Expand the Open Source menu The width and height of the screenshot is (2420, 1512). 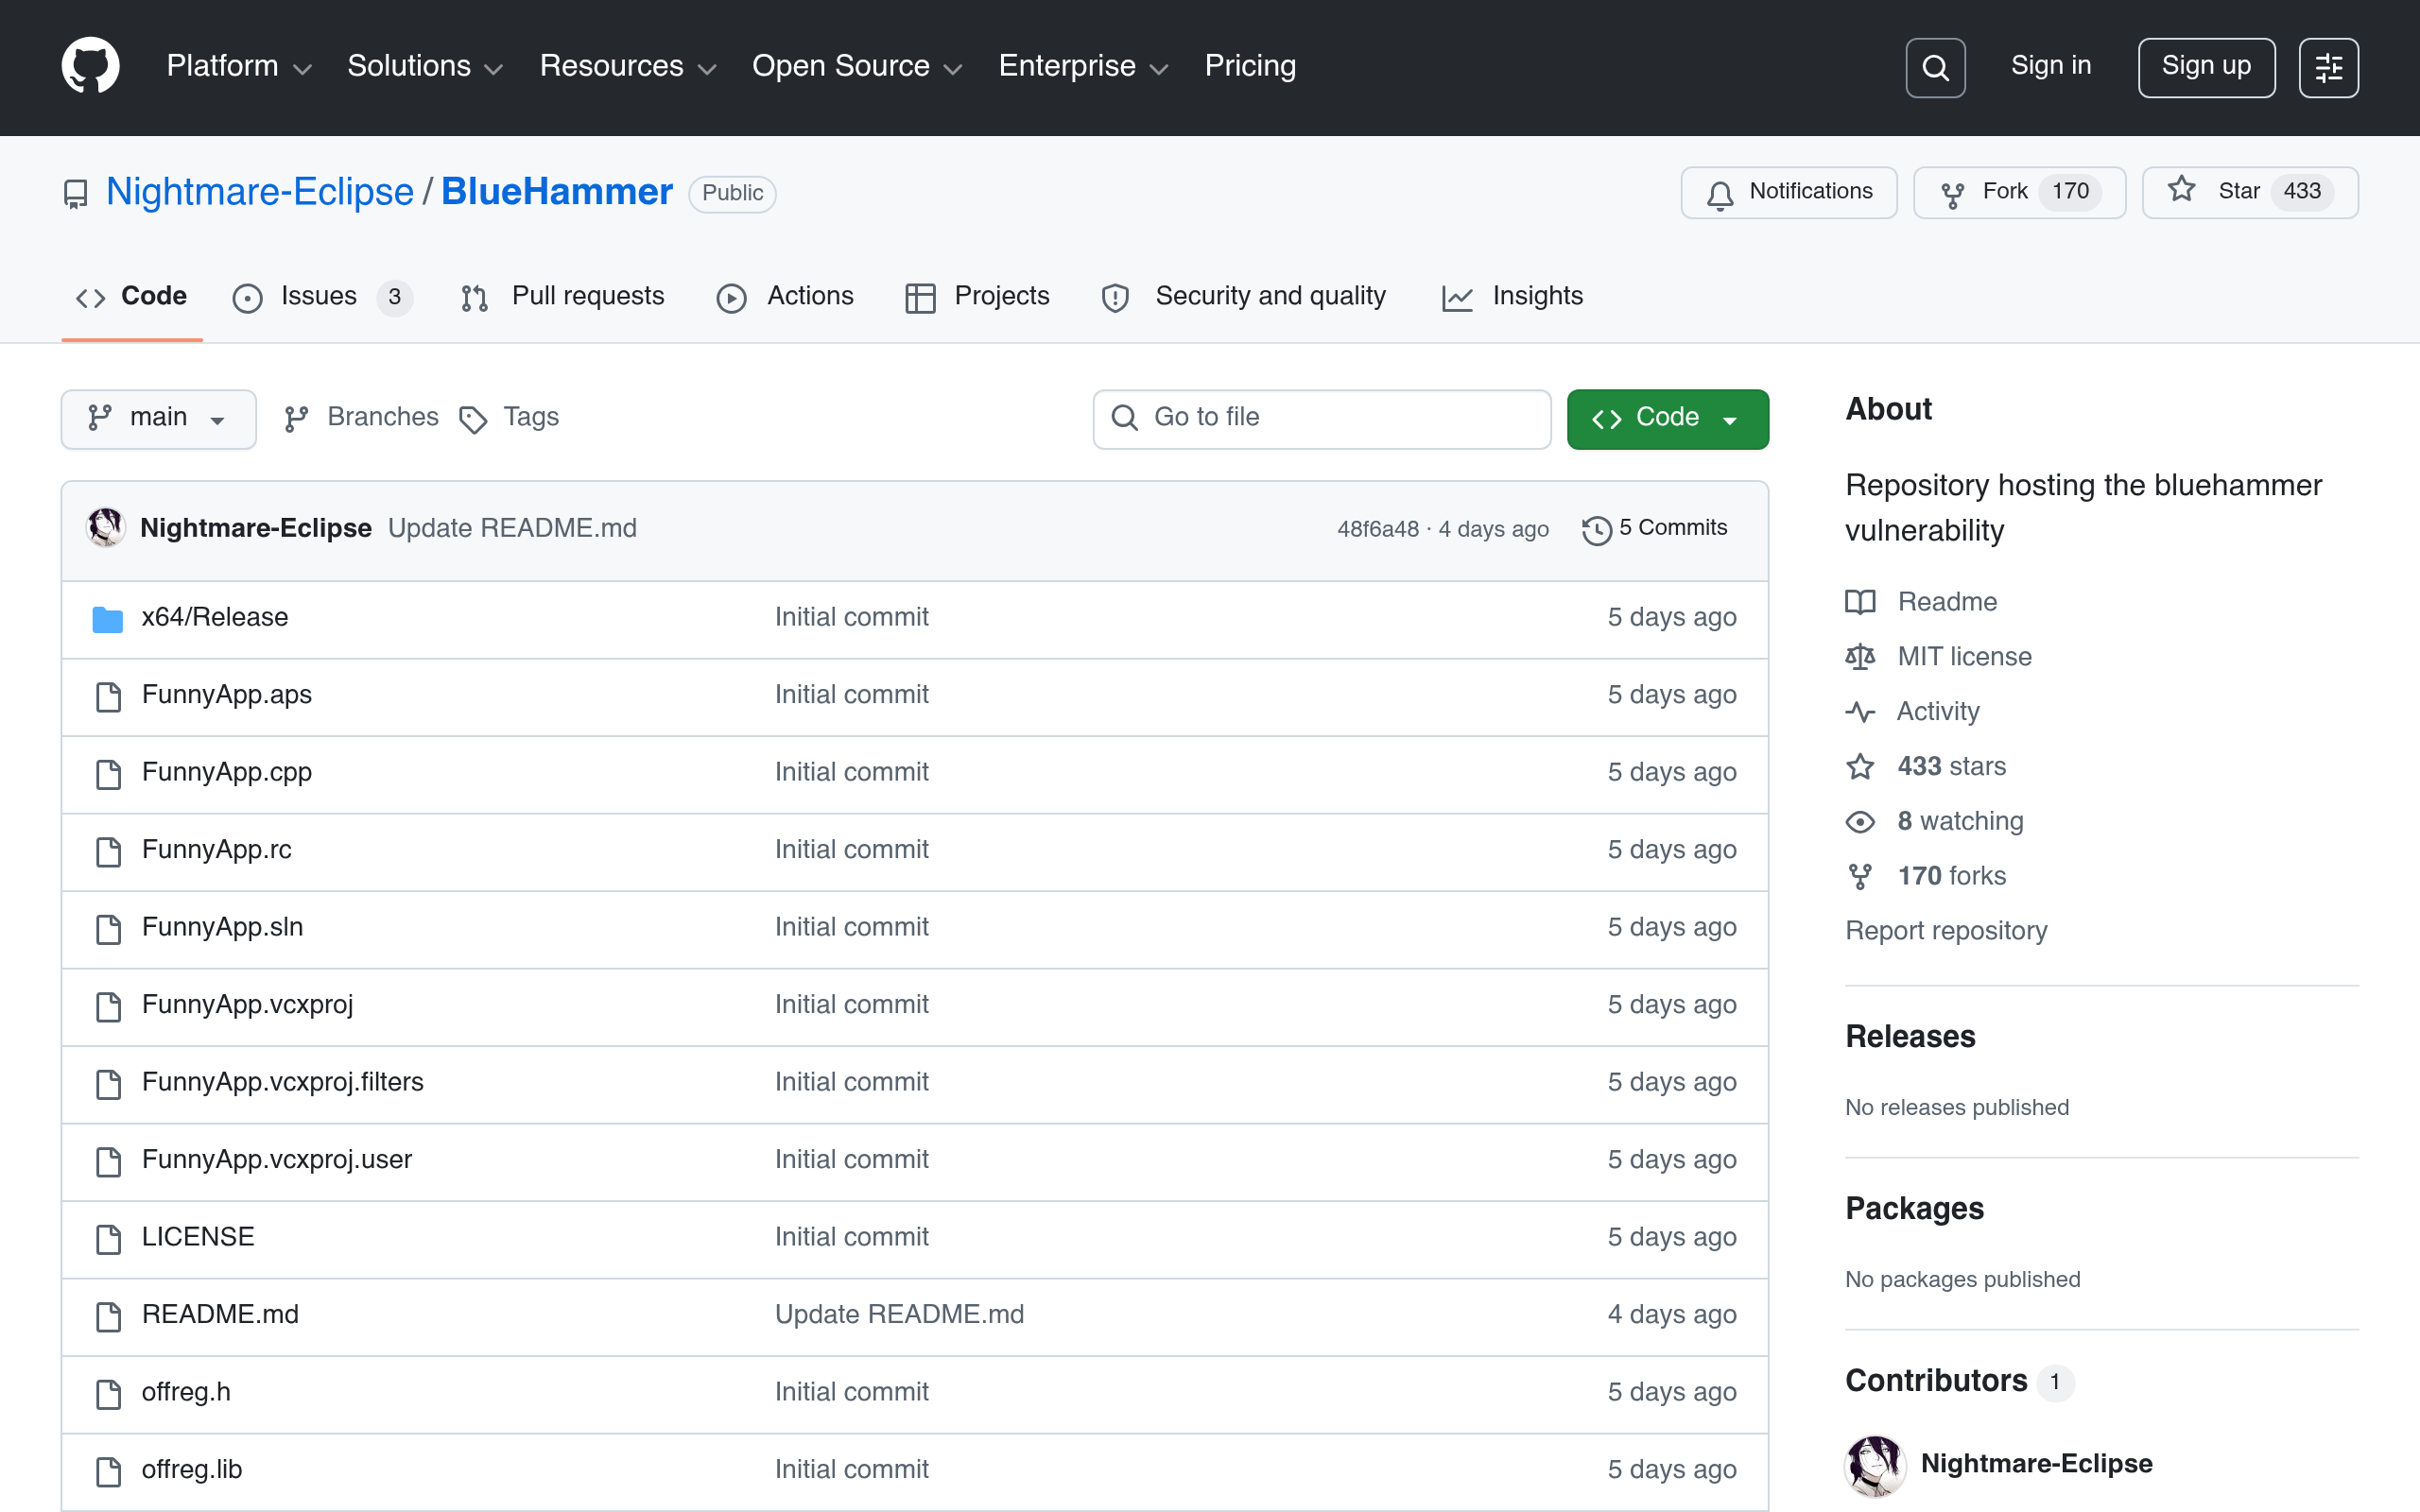coord(857,66)
